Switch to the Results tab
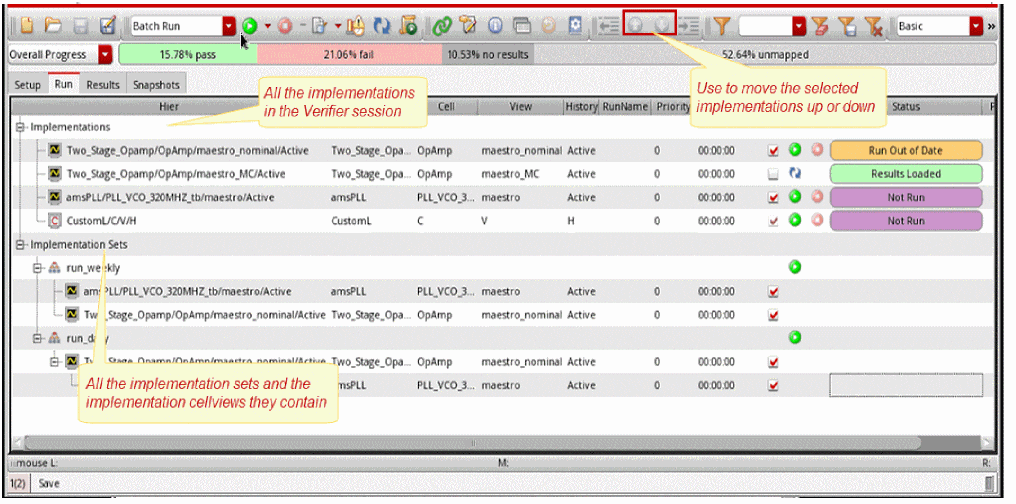Screen dimensions: 1016x504 102,85
